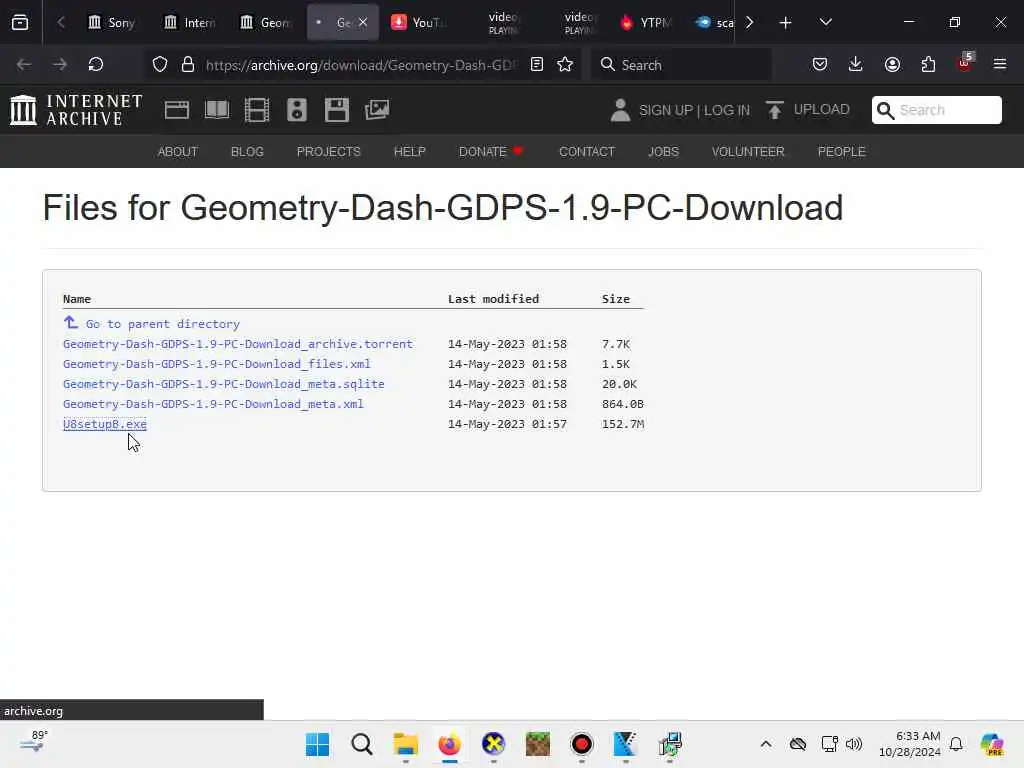Switch to the Sony tab

pos(112,23)
